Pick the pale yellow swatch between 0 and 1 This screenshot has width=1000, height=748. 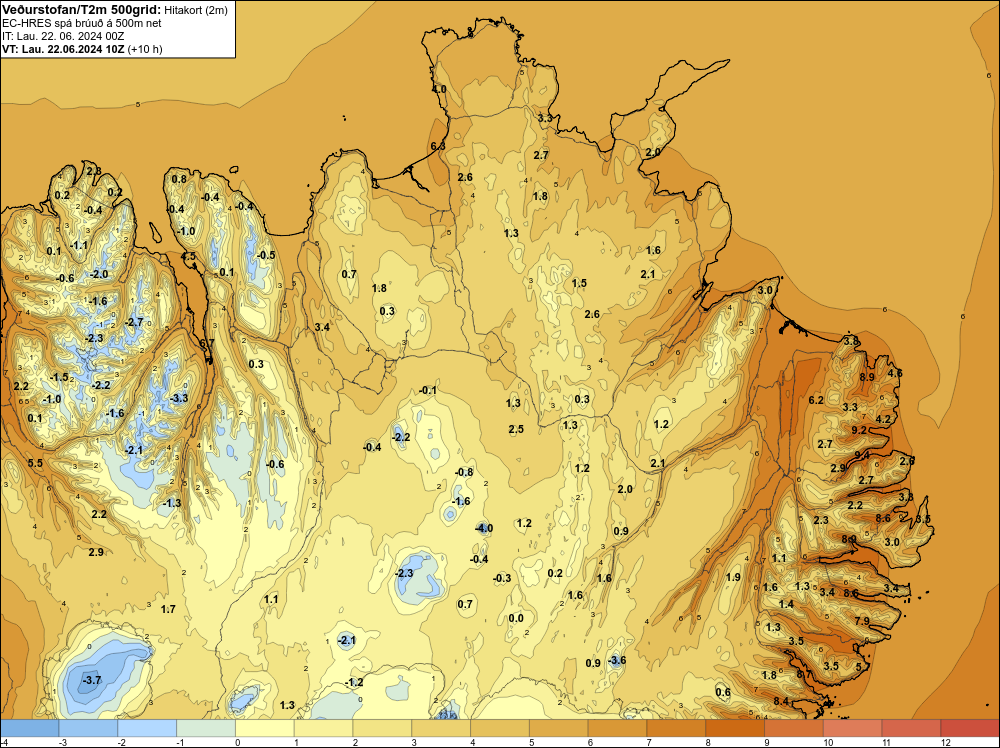point(265,728)
